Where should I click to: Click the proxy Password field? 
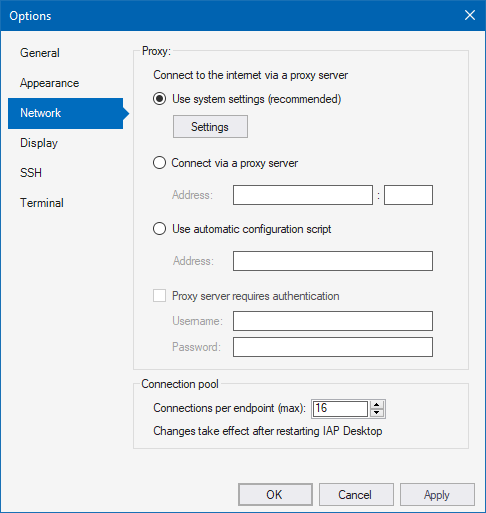tap(333, 347)
